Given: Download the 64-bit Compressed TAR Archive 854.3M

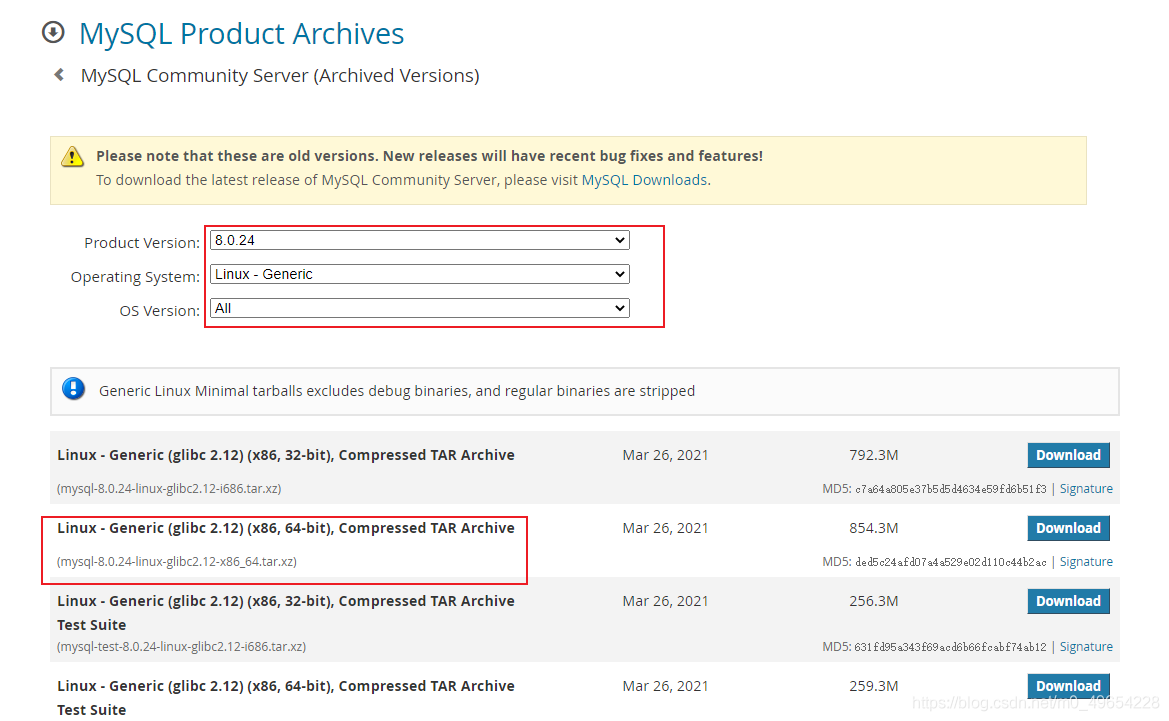Looking at the screenshot, I should (x=1068, y=528).
